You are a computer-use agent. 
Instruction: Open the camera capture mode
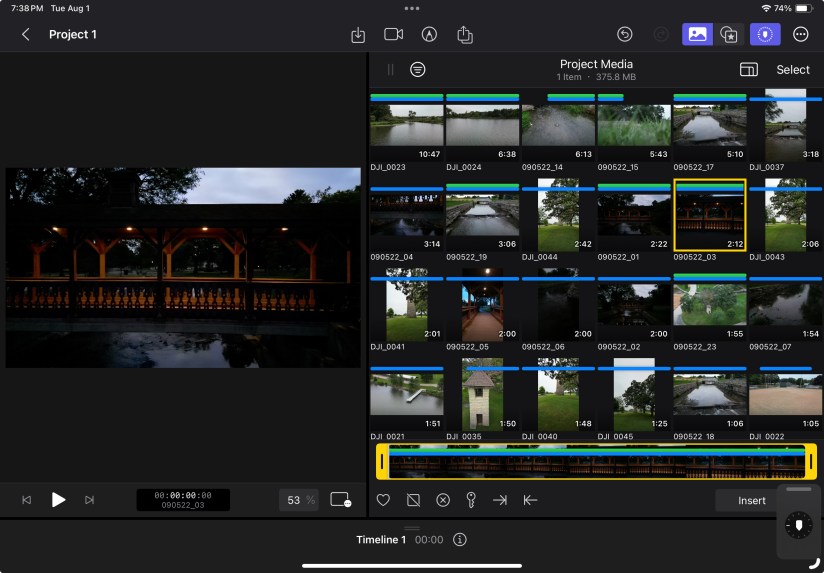click(x=393, y=35)
